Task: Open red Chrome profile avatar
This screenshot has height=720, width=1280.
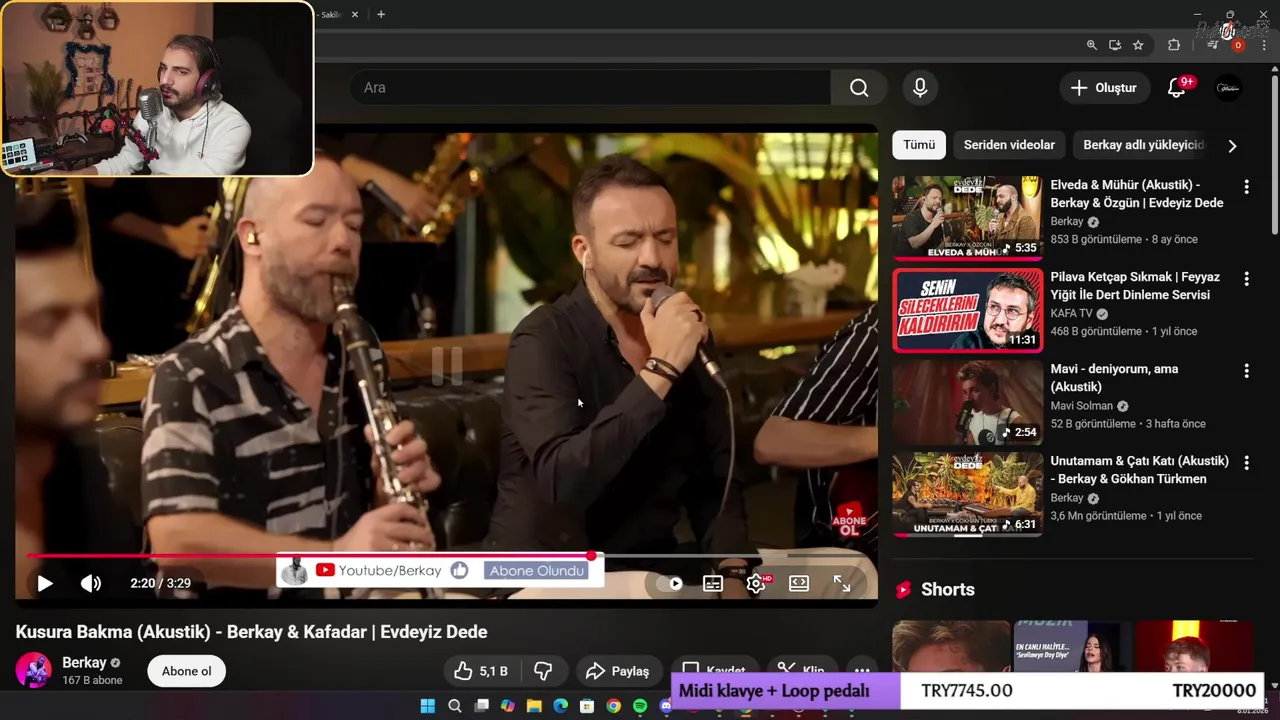Action: click(x=1238, y=45)
